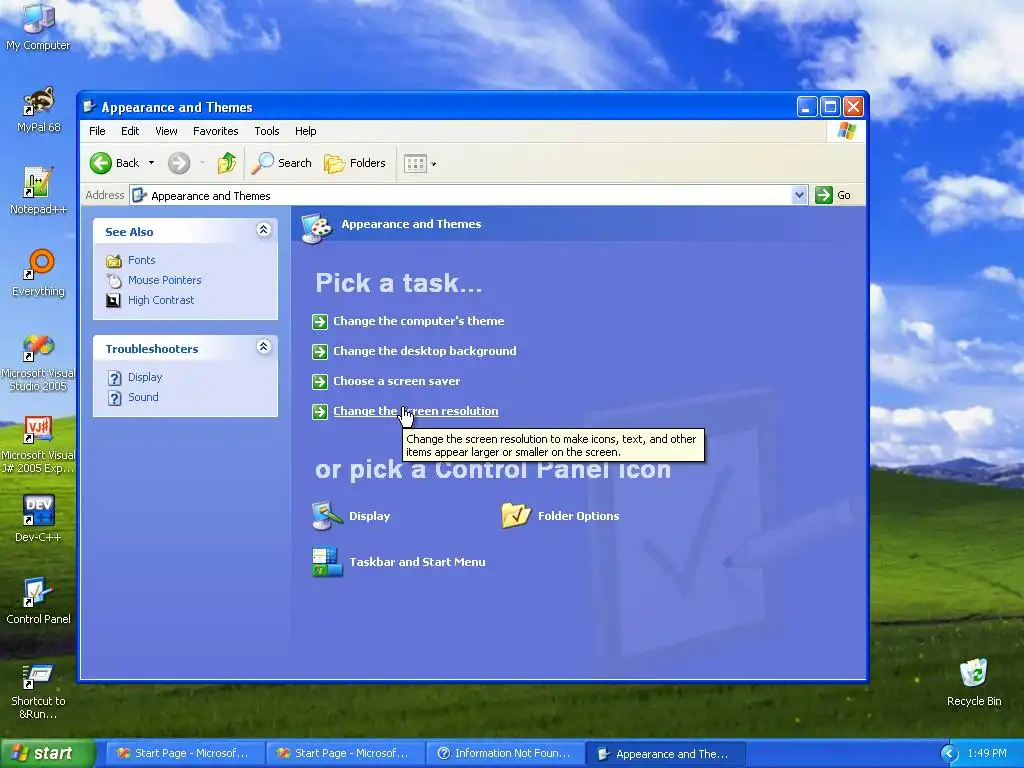Screen dimensions: 1024x768
Task: Select Control Panel desktop shortcut
Action: click(38, 601)
